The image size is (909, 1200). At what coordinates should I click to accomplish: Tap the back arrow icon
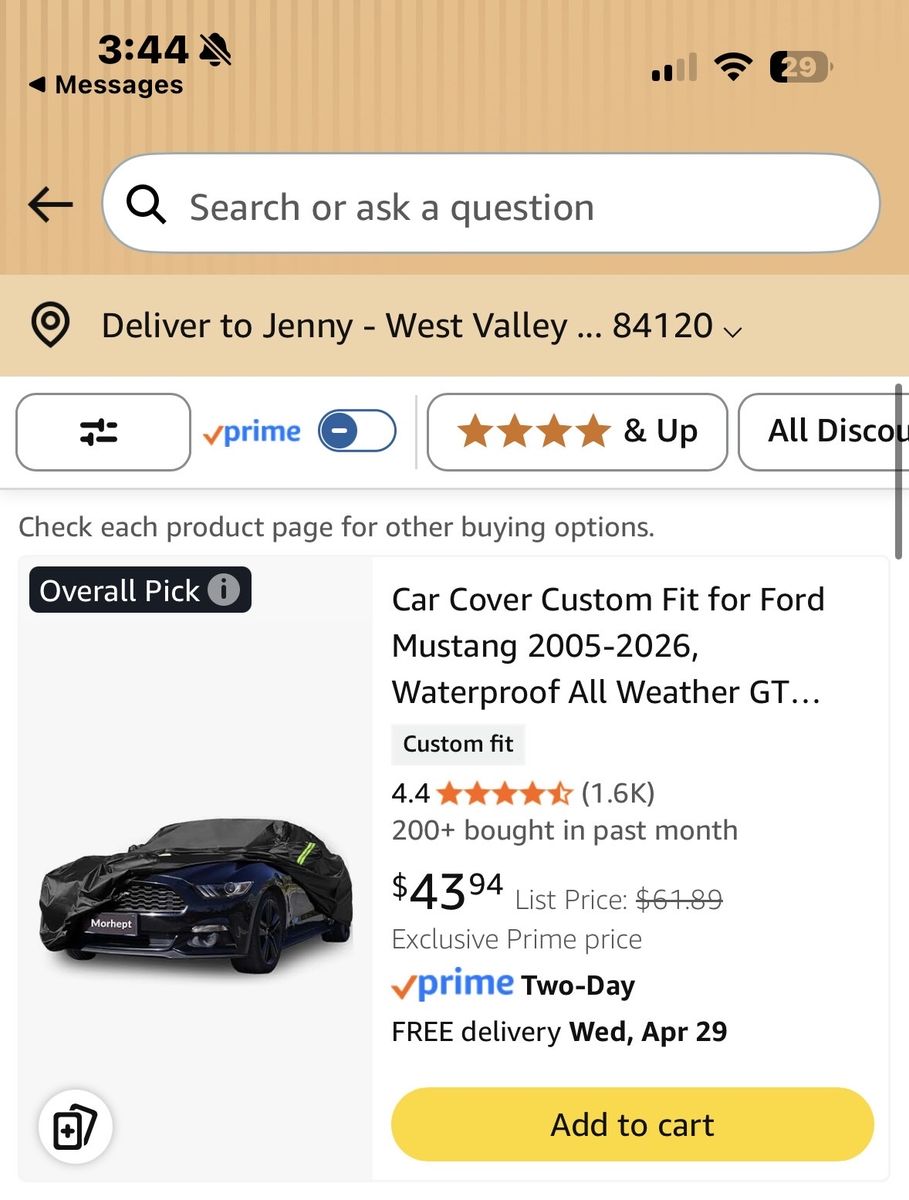(51, 205)
